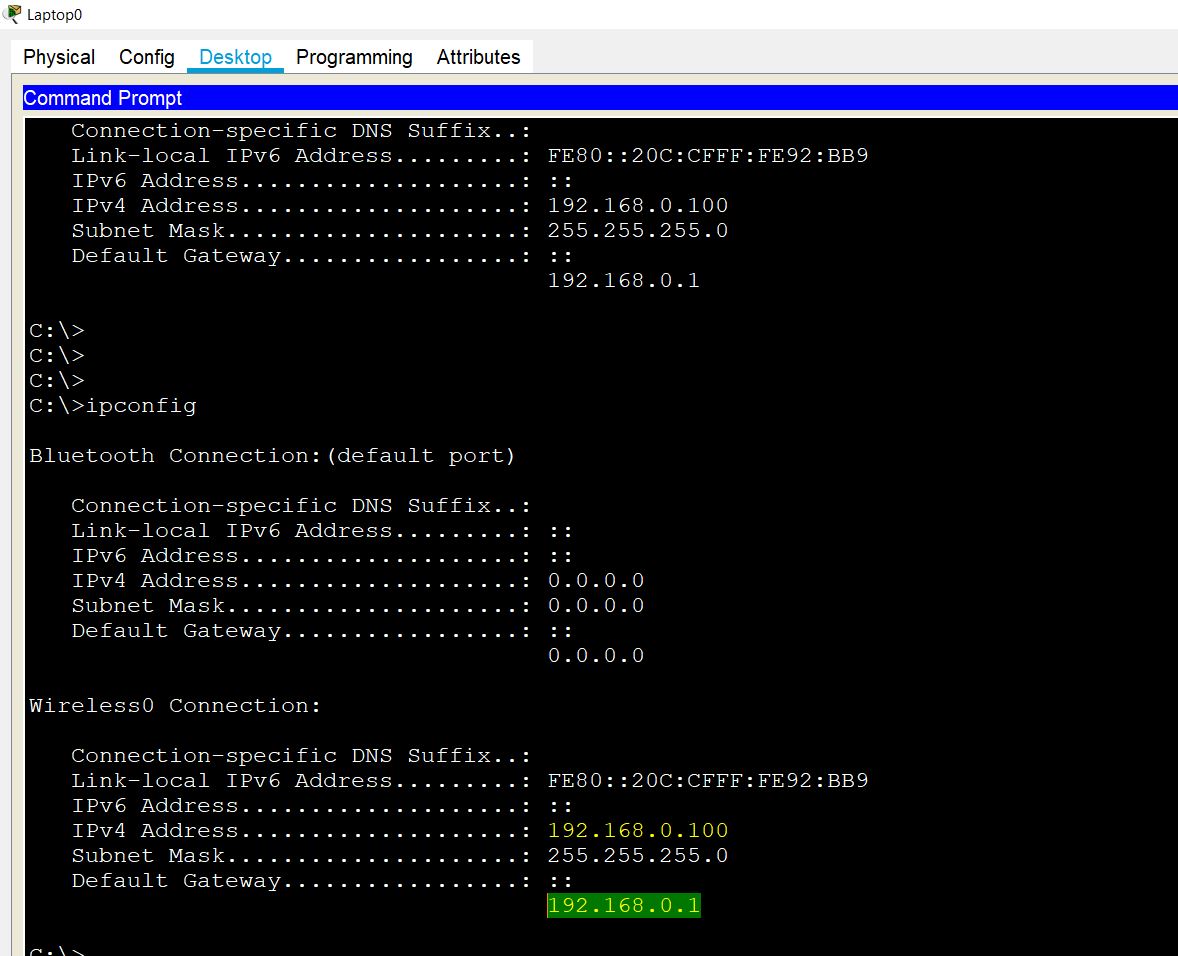
Task: Click the Laptop0 title bar icon
Action: point(14,13)
